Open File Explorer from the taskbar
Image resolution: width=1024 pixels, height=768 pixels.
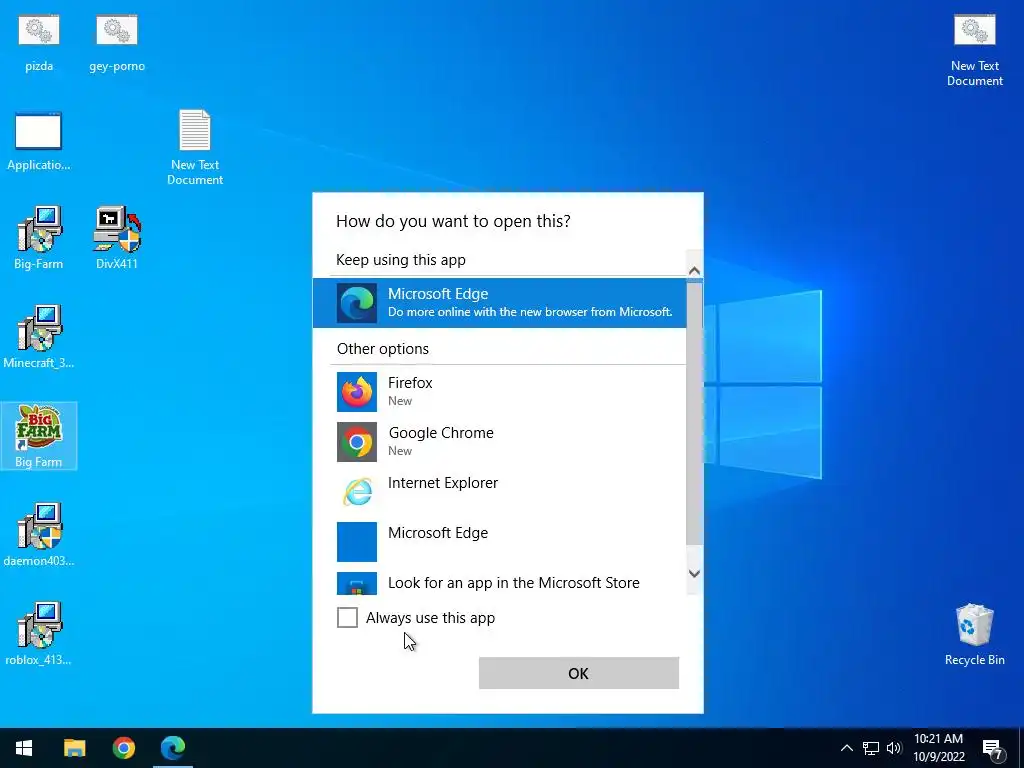(x=74, y=748)
